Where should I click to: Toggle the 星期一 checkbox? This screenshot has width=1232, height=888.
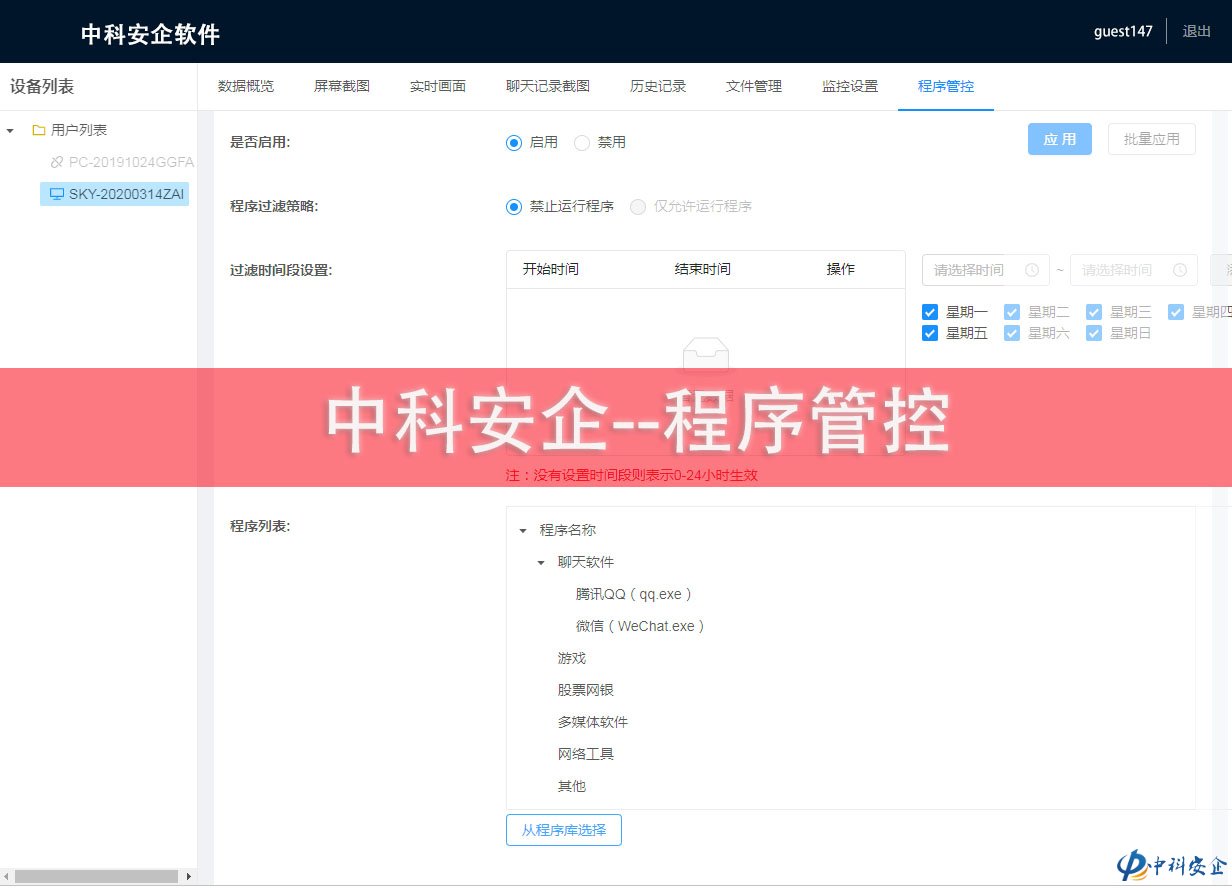tap(930, 312)
